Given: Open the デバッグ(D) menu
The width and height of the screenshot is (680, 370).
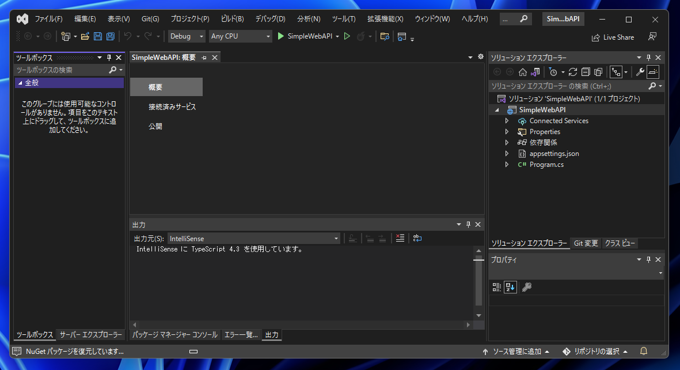Looking at the screenshot, I should coord(270,19).
